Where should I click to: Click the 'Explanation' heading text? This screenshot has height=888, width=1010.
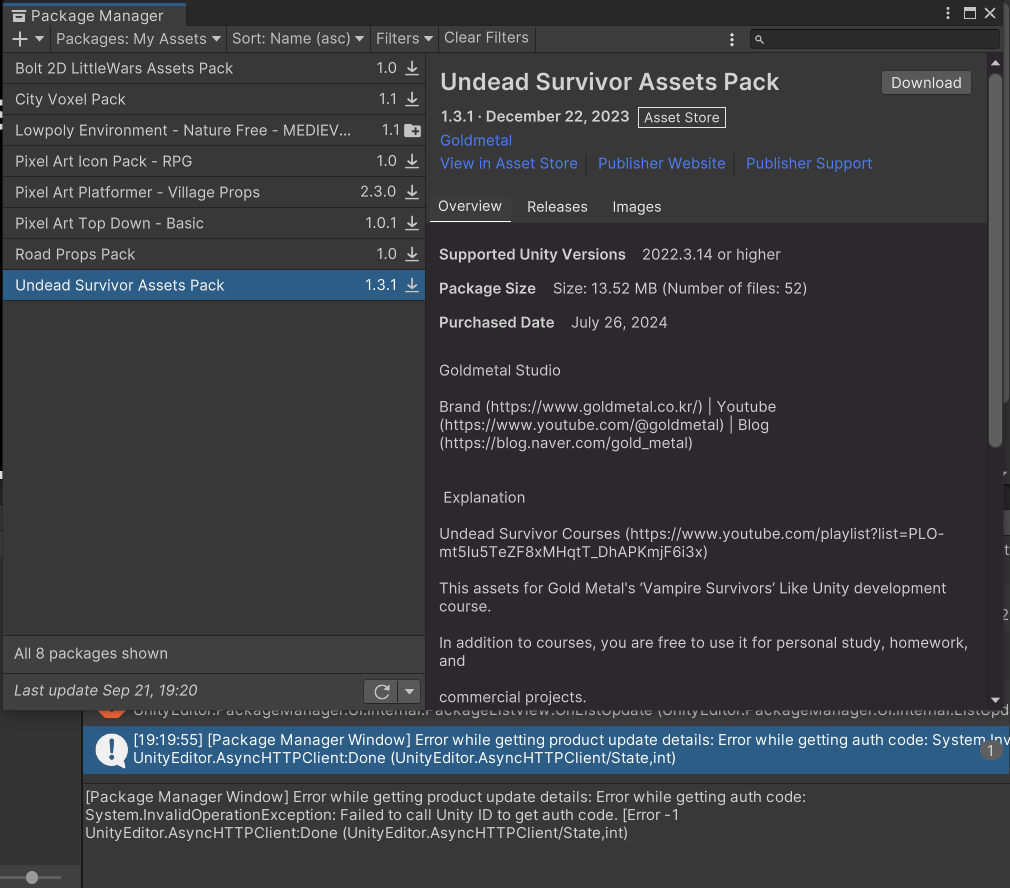tap(484, 498)
